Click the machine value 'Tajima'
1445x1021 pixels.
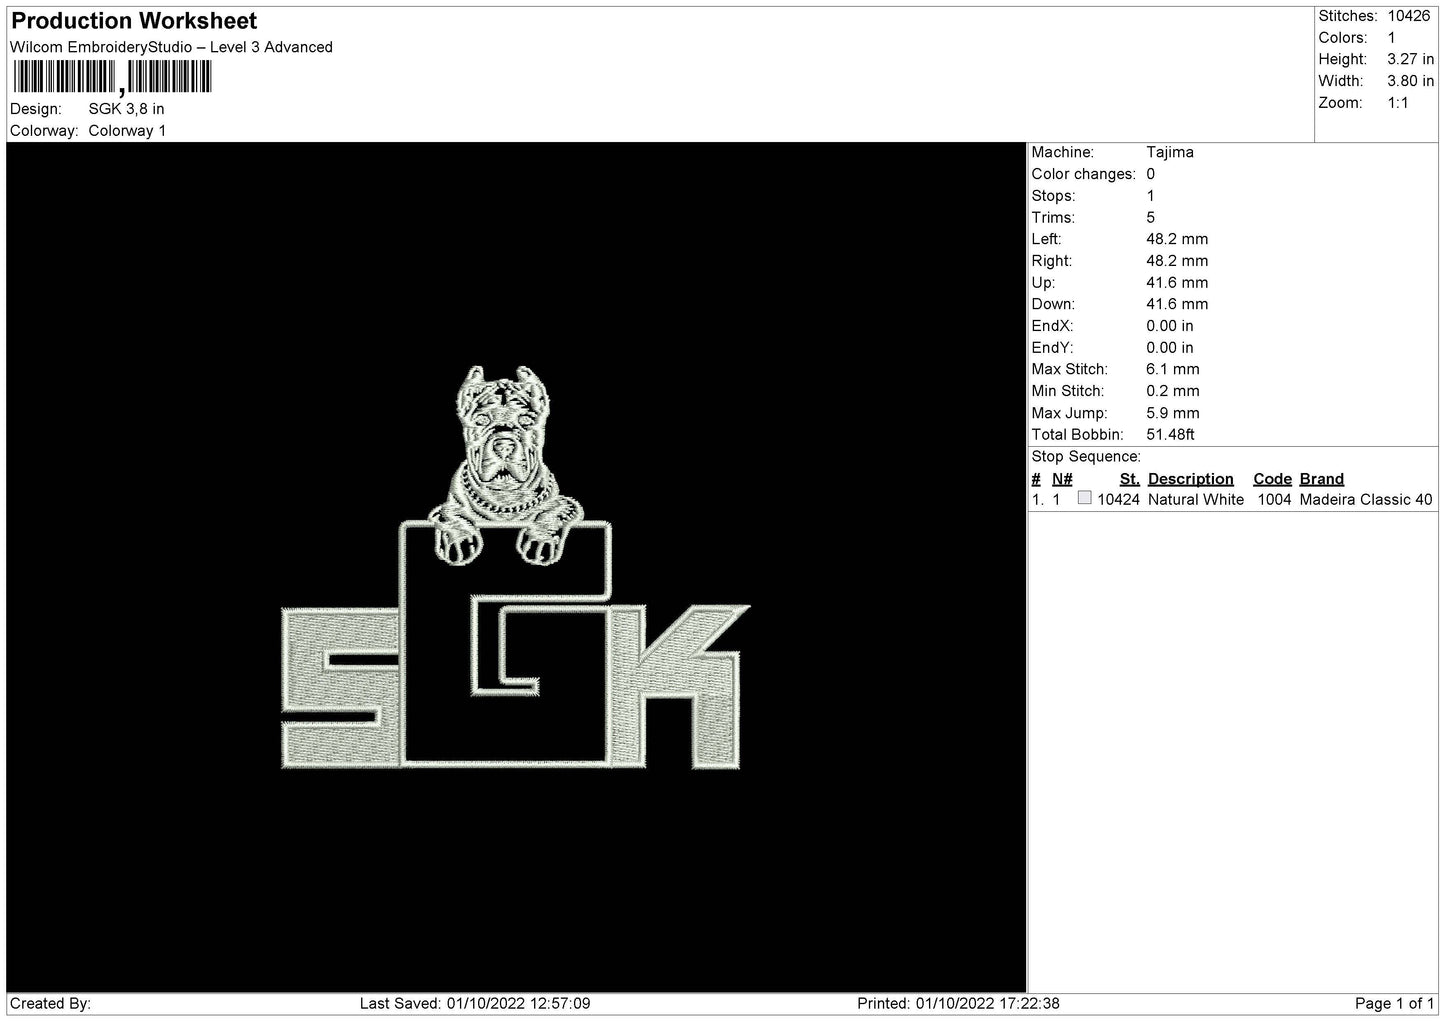[1169, 152]
